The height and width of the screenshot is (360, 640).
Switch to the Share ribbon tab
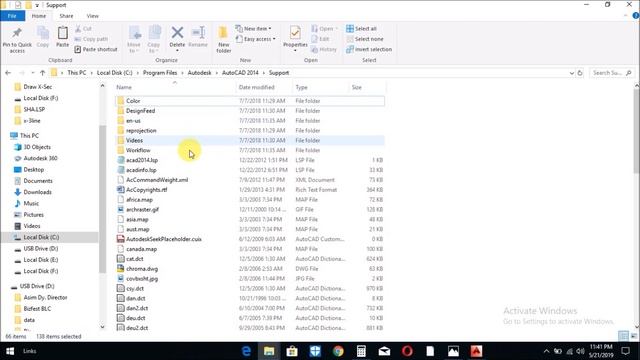coord(66,16)
